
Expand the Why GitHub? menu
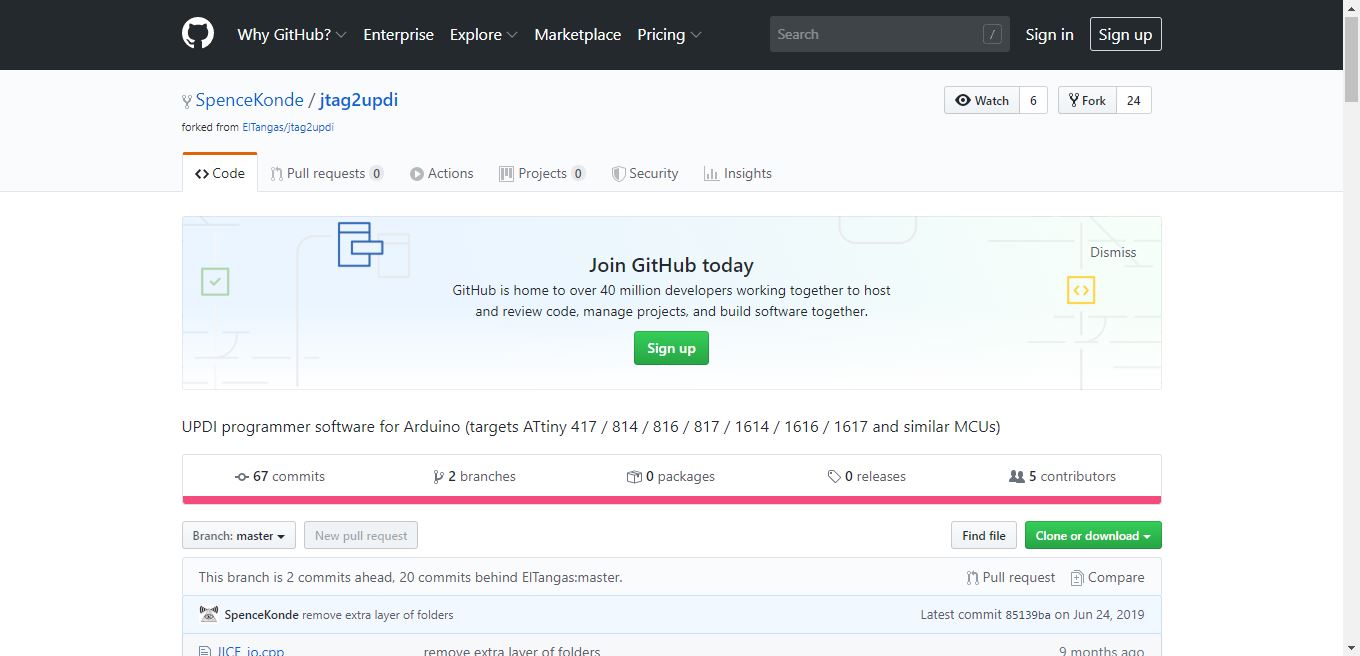pos(291,34)
